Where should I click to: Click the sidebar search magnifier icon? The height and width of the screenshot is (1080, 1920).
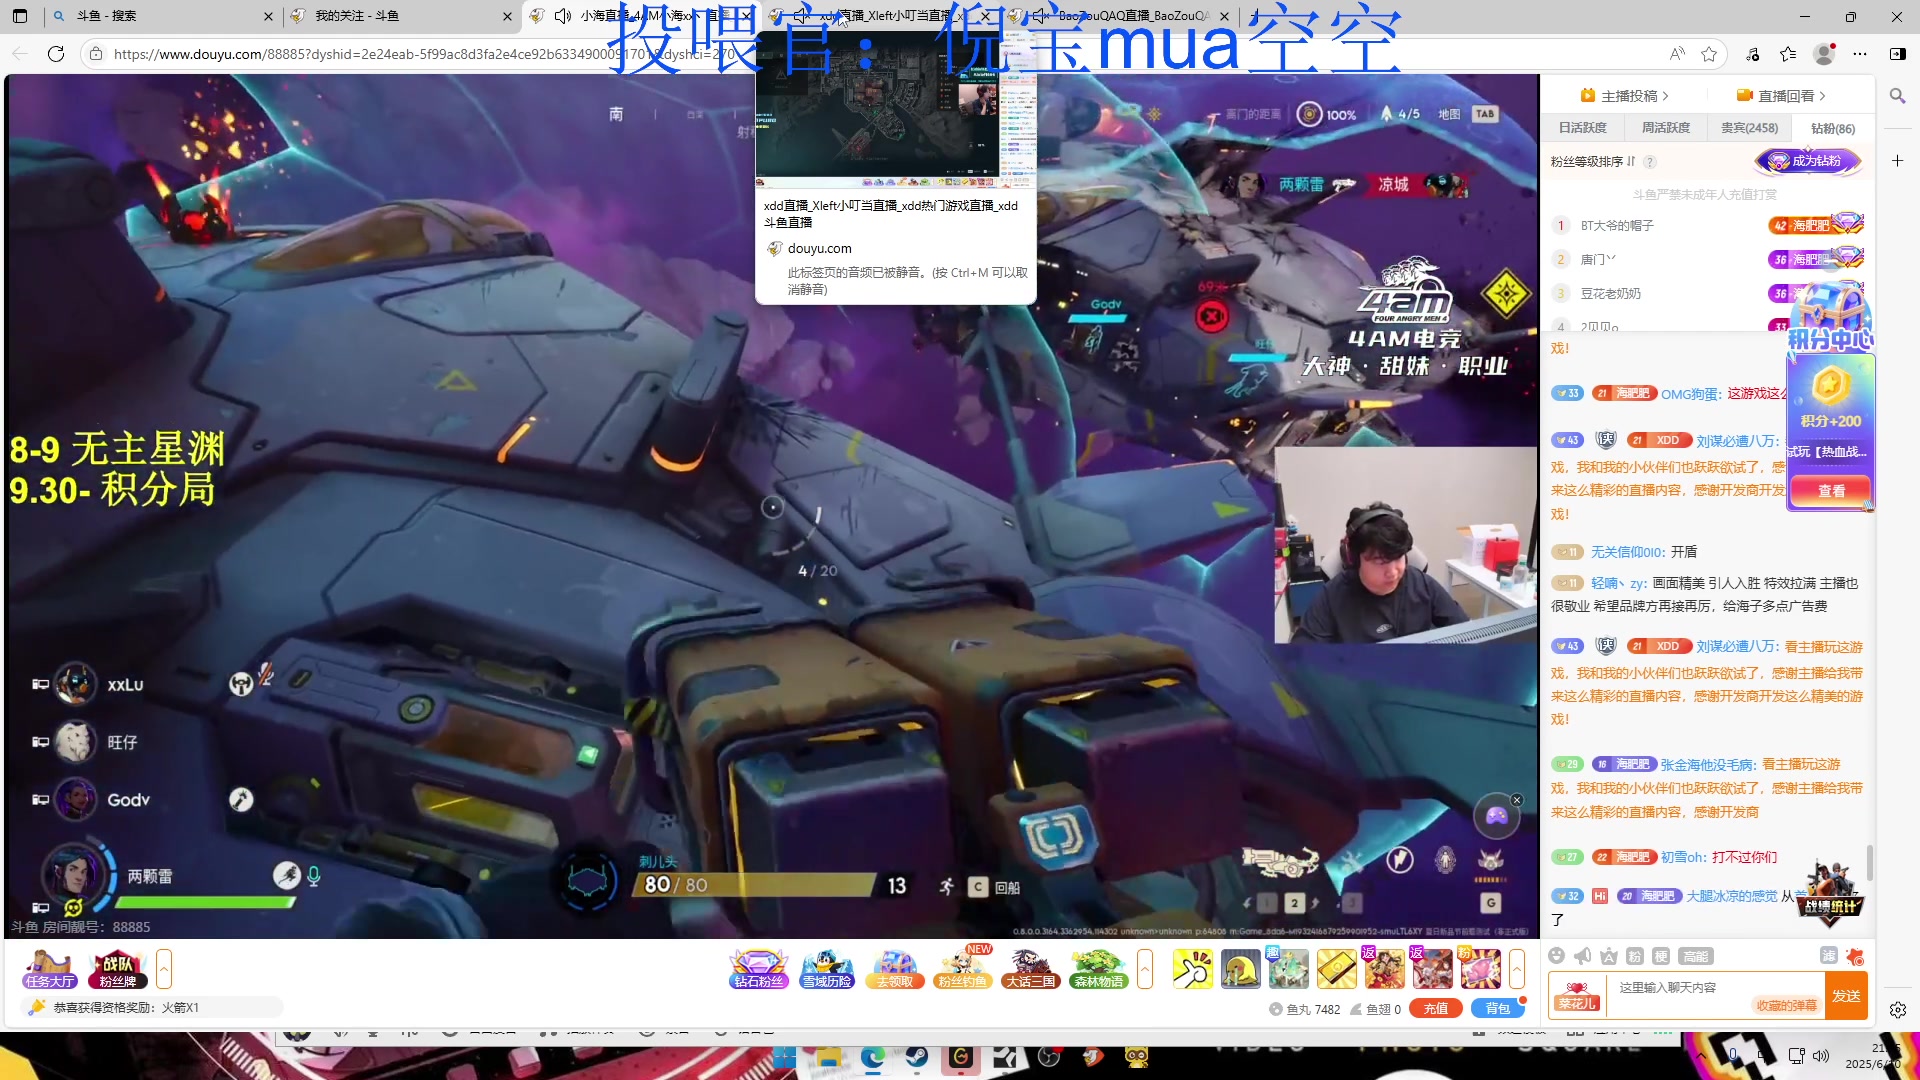click(x=1897, y=96)
